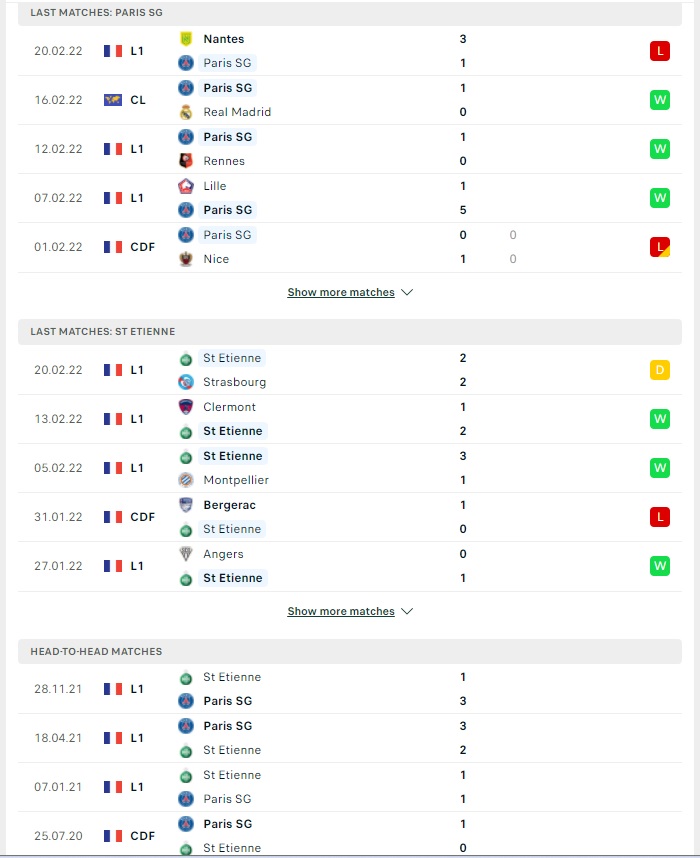Click the Angers club logo
The image size is (700, 858).
click(186, 554)
